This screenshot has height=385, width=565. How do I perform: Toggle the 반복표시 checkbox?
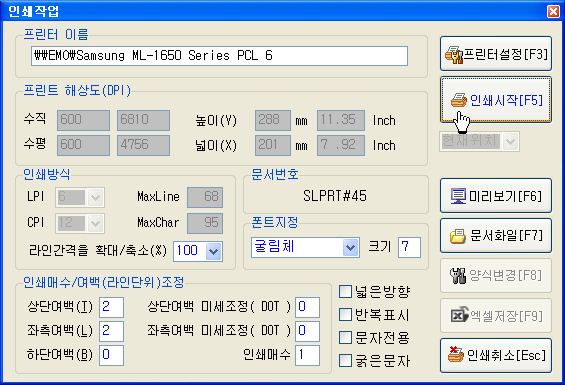pos(346,314)
